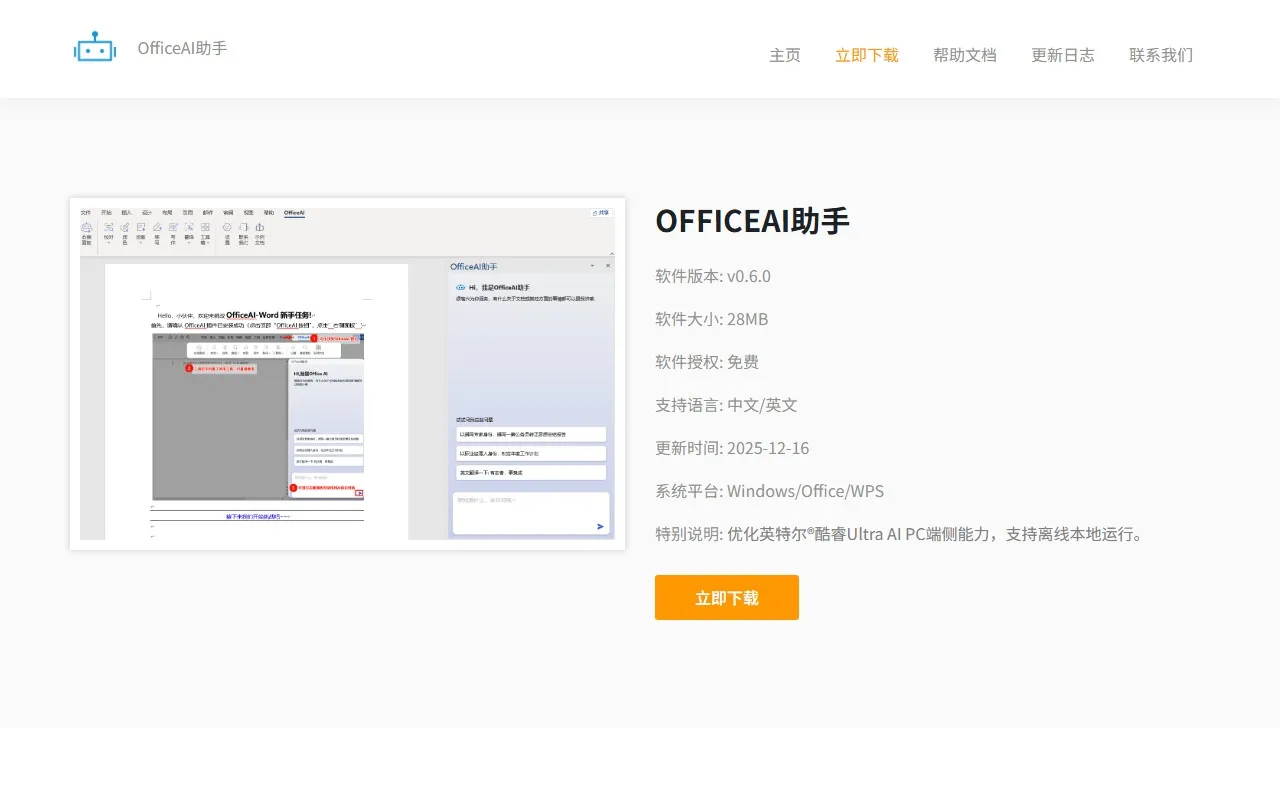Select the 翻译 translate icon on the ribbon
Image resolution: width=1280 pixels, height=800 pixels.
click(x=188, y=227)
